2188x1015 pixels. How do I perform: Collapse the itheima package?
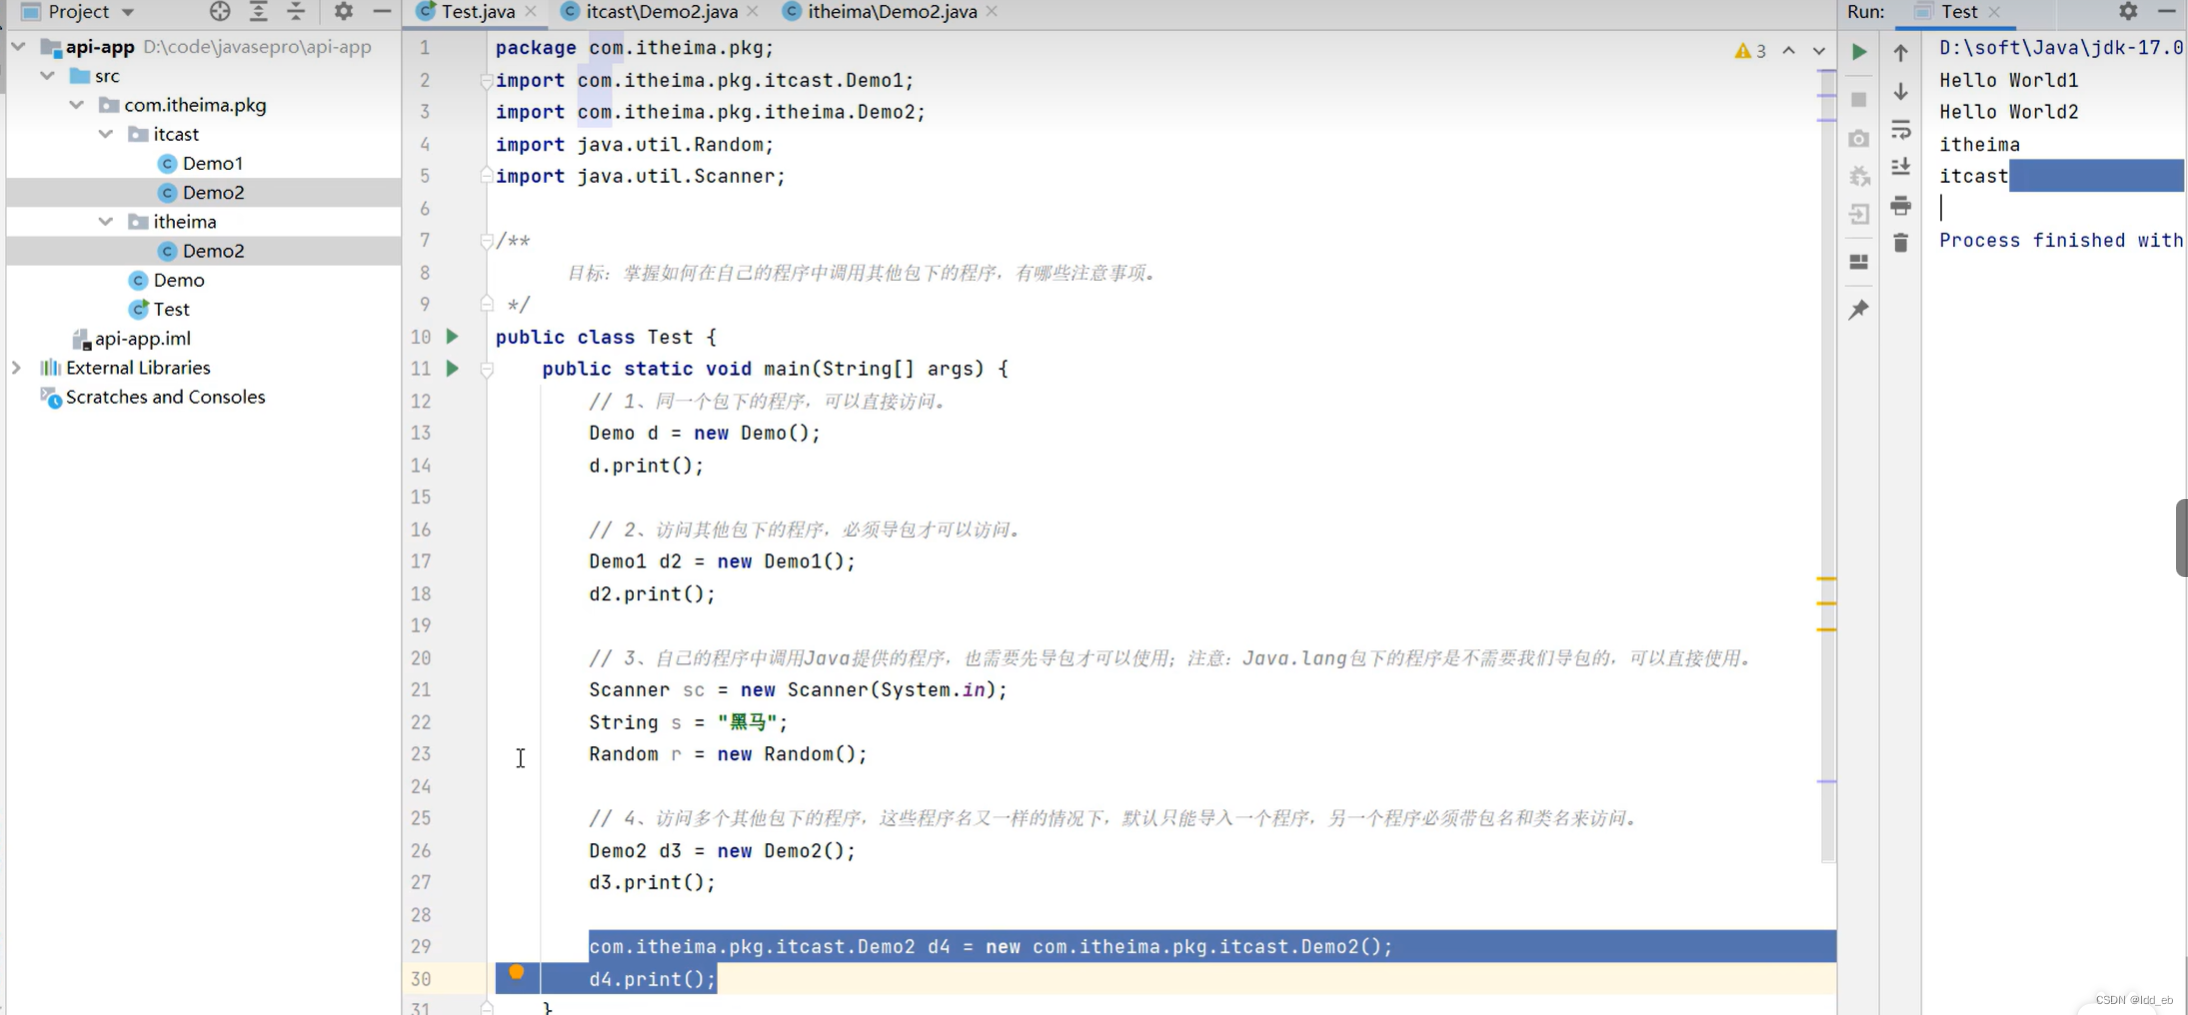tap(105, 221)
